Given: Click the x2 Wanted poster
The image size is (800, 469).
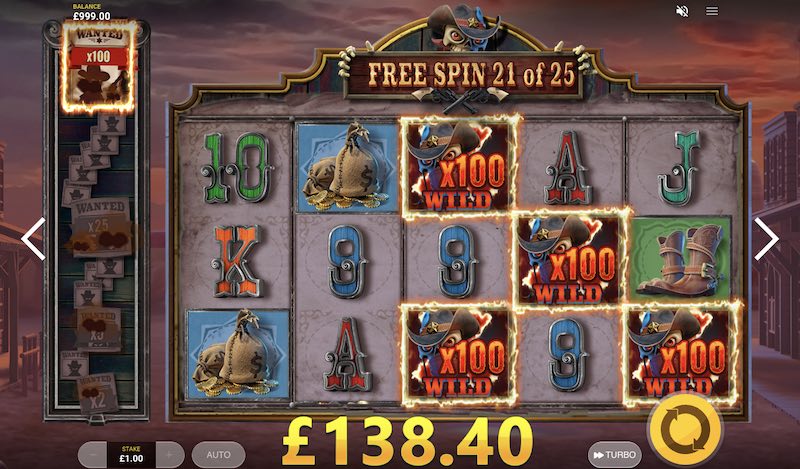Looking at the screenshot, I should (x=97, y=393).
